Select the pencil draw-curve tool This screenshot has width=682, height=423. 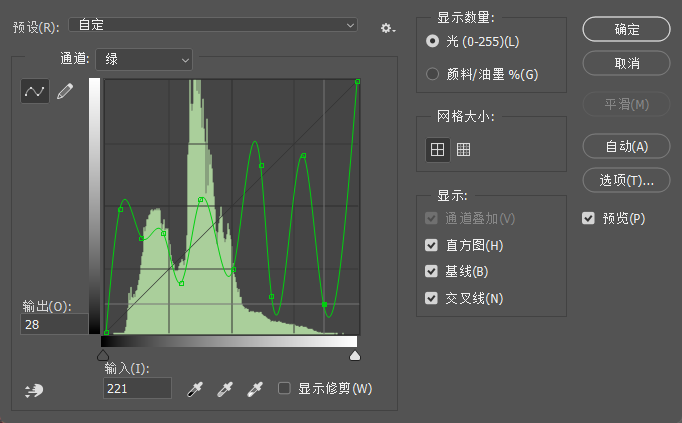point(65,91)
